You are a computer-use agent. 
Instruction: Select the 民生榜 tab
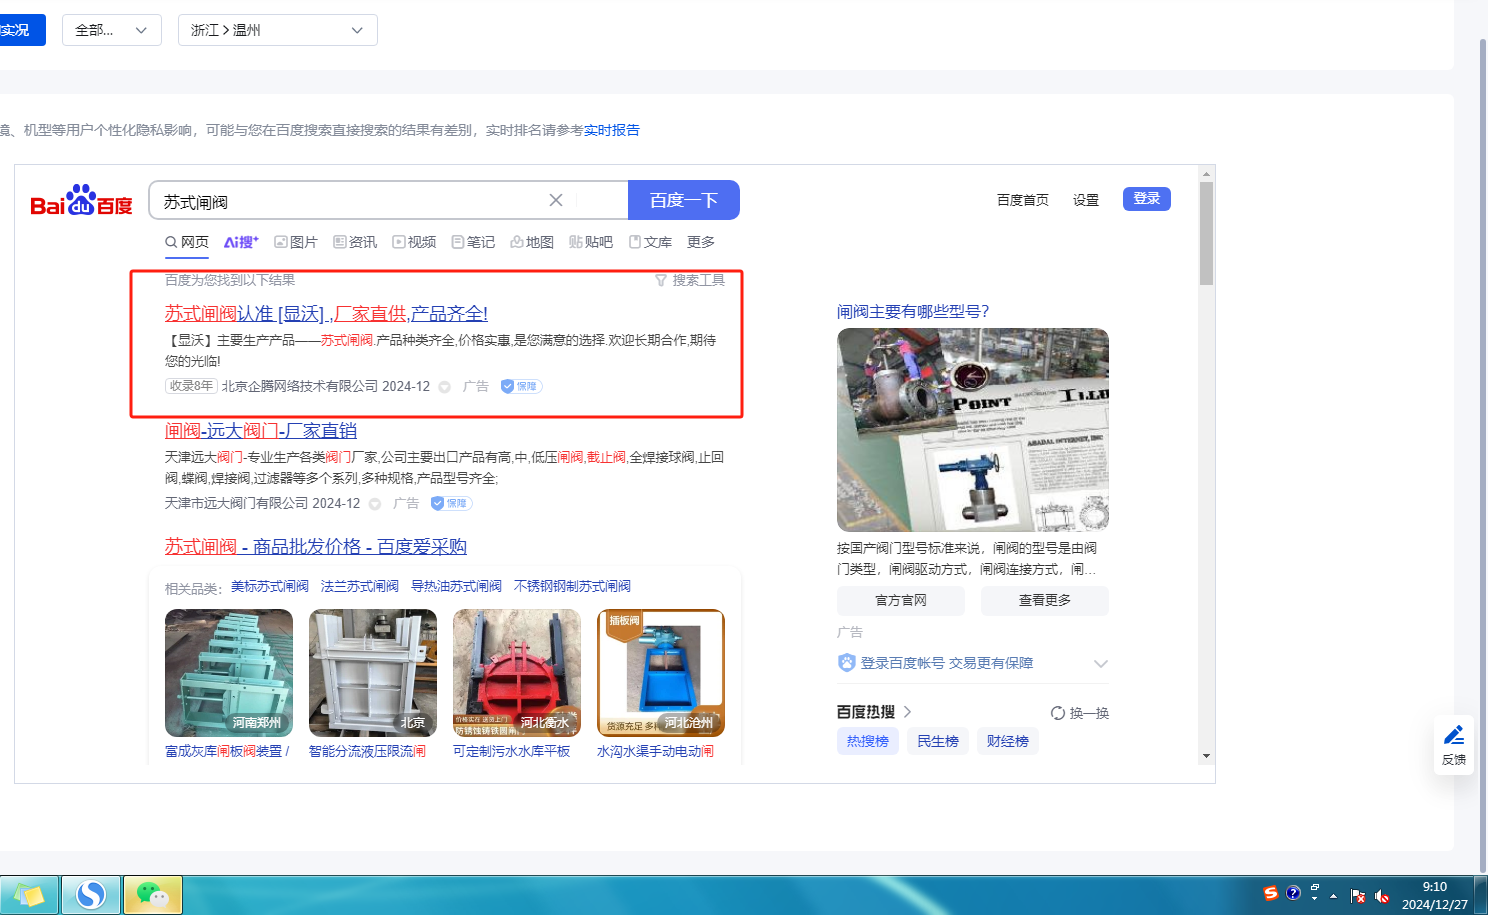[938, 741]
